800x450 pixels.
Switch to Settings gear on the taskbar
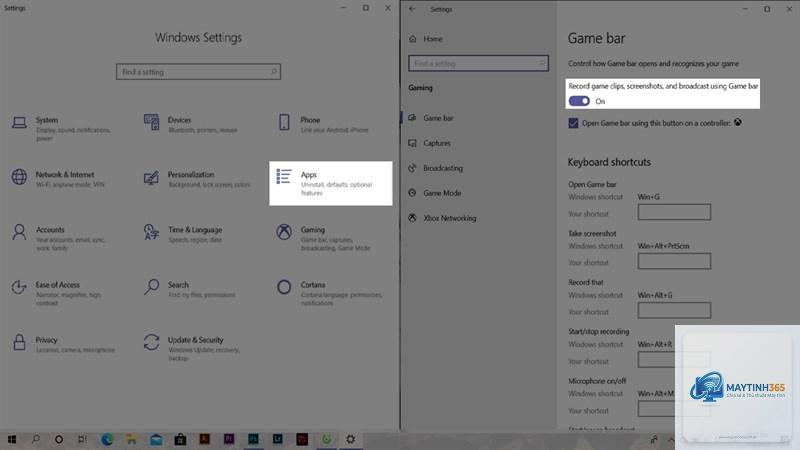pos(351,439)
